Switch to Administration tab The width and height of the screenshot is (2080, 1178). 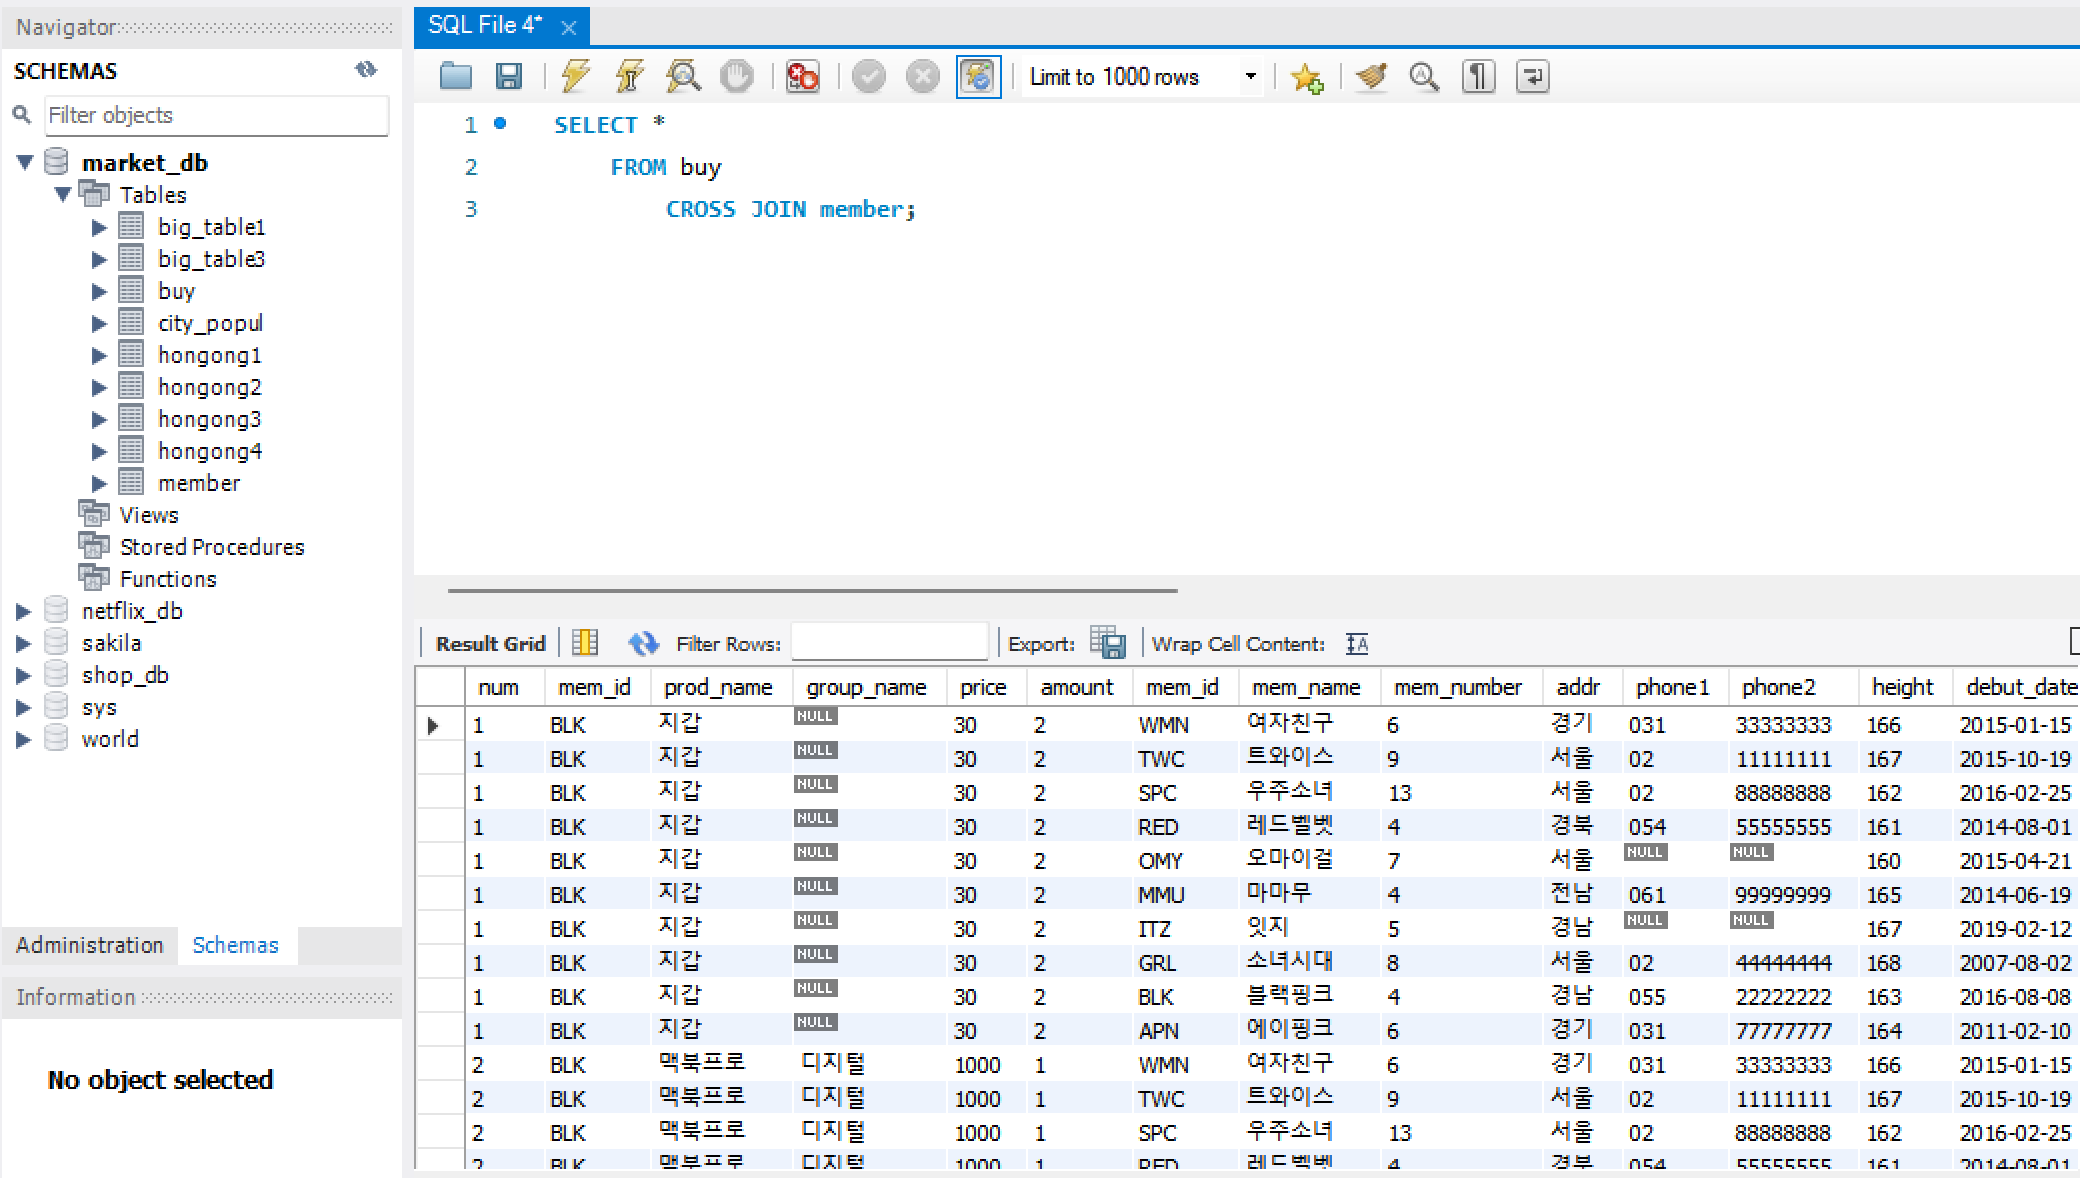89,945
